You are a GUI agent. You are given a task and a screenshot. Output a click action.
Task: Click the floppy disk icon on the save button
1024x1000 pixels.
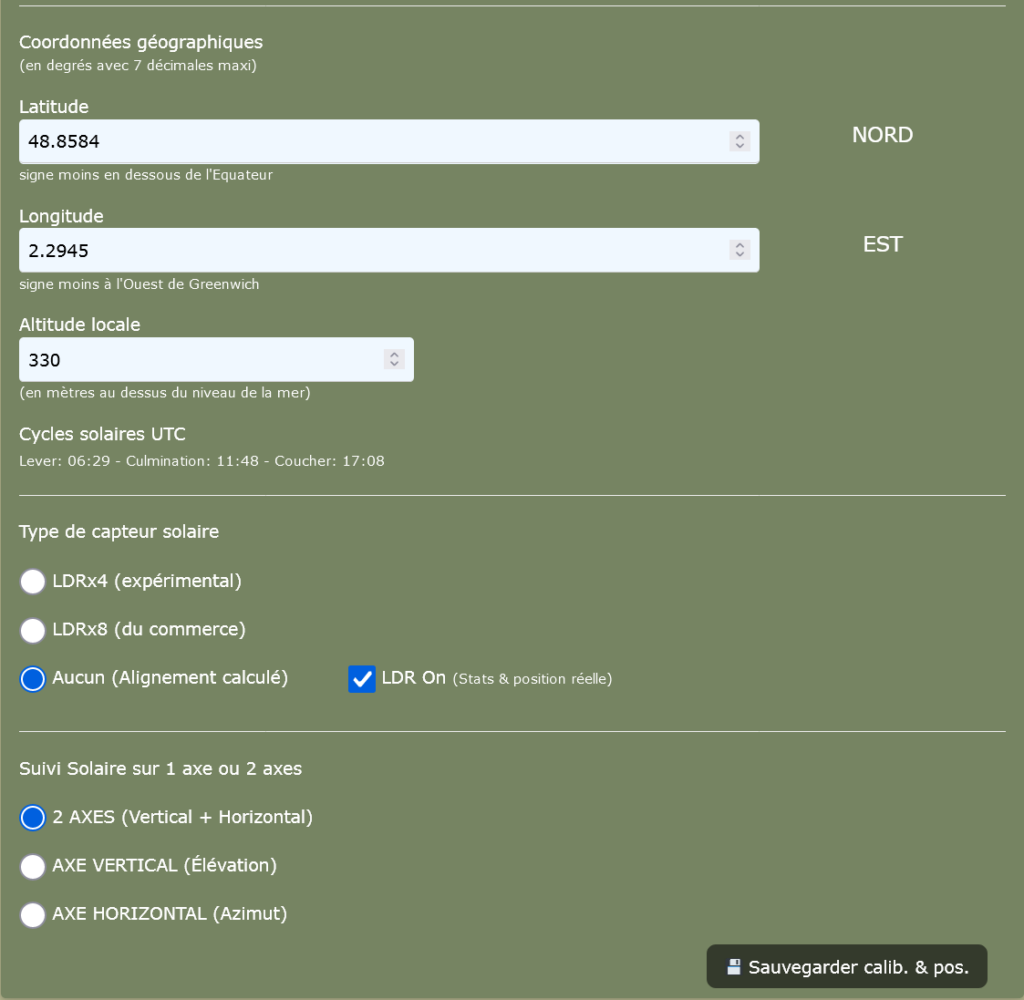734,967
